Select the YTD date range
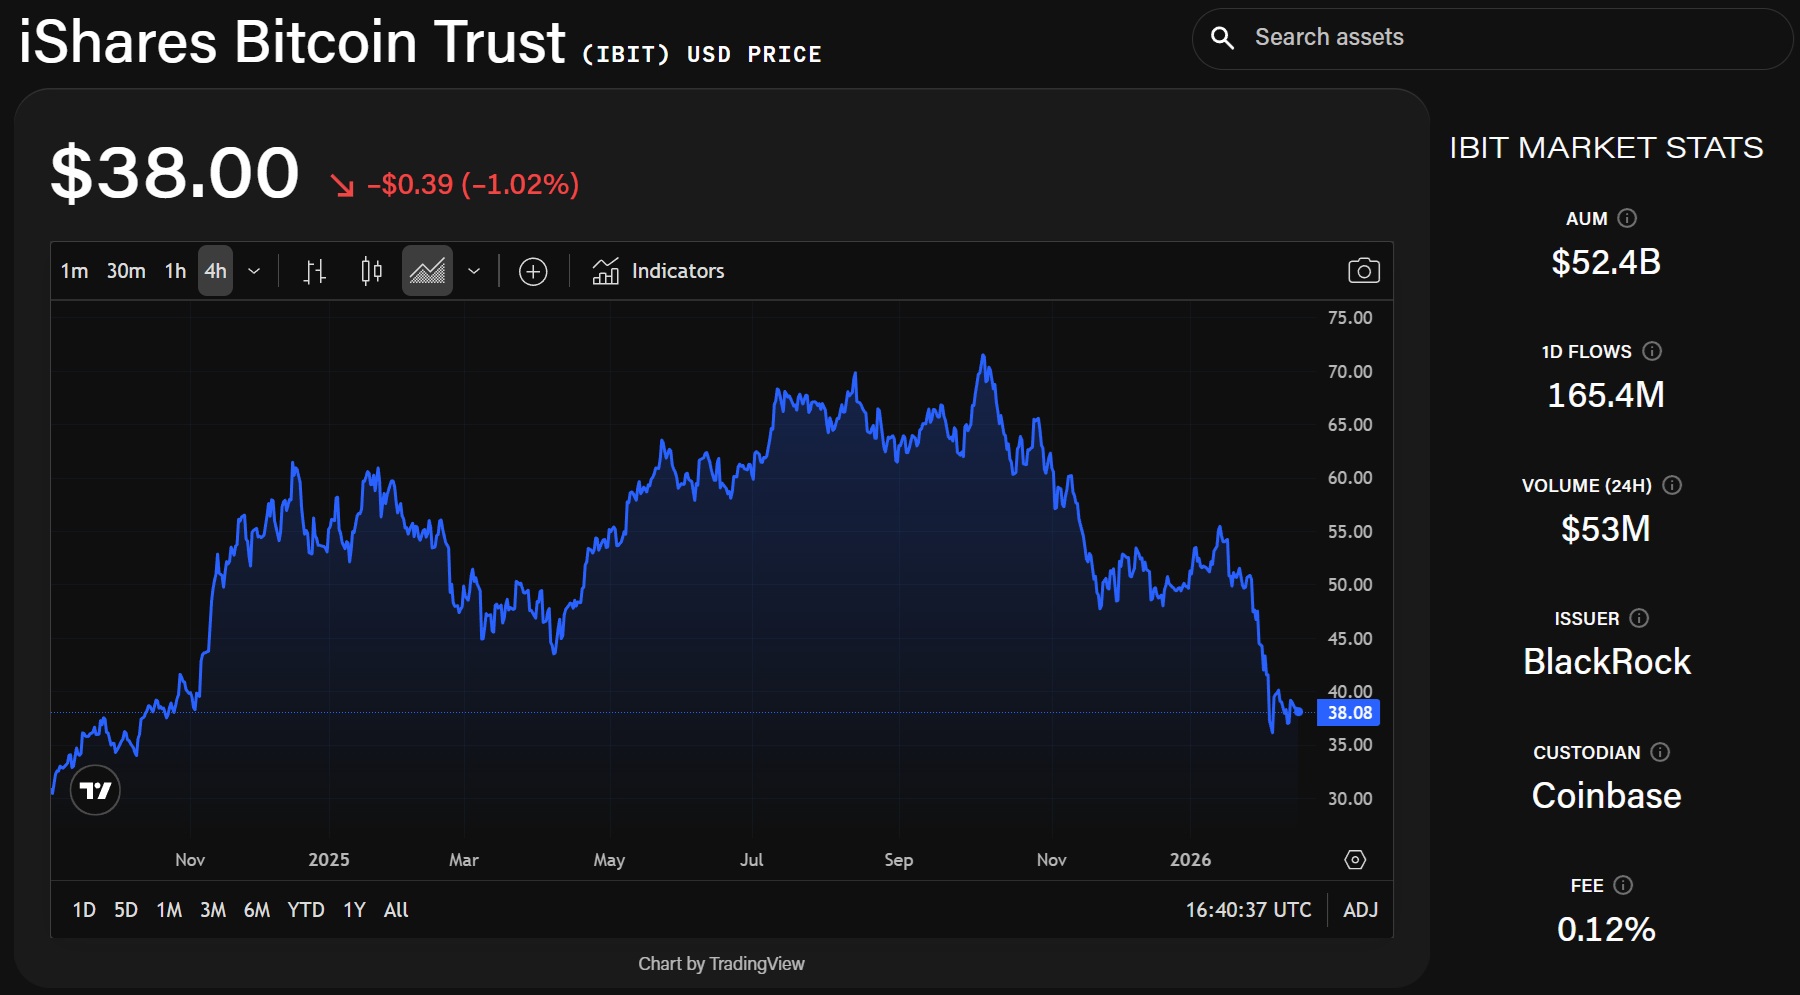The image size is (1800, 995). click(x=305, y=910)
